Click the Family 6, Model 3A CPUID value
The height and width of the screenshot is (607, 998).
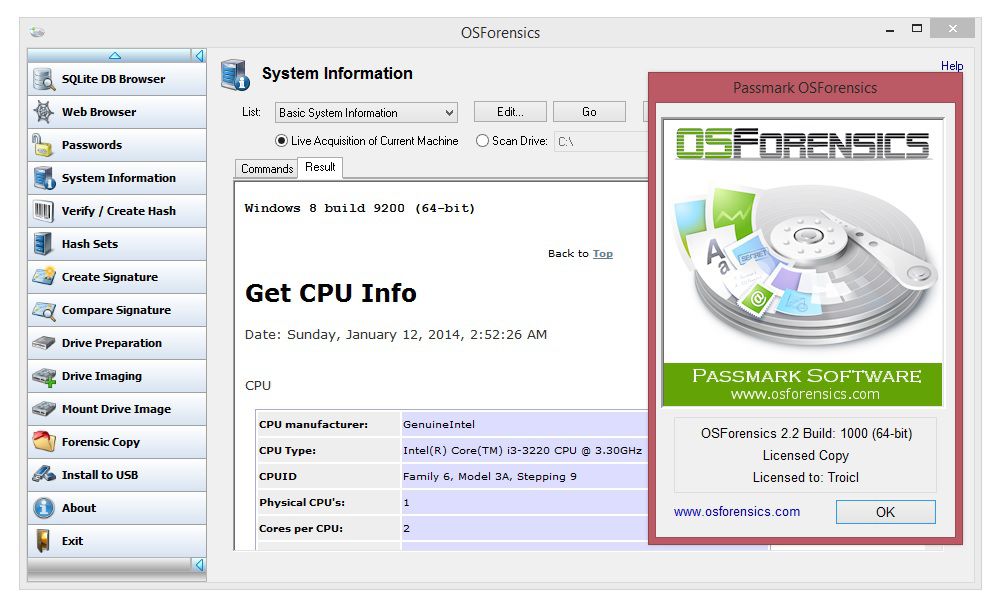489,477
